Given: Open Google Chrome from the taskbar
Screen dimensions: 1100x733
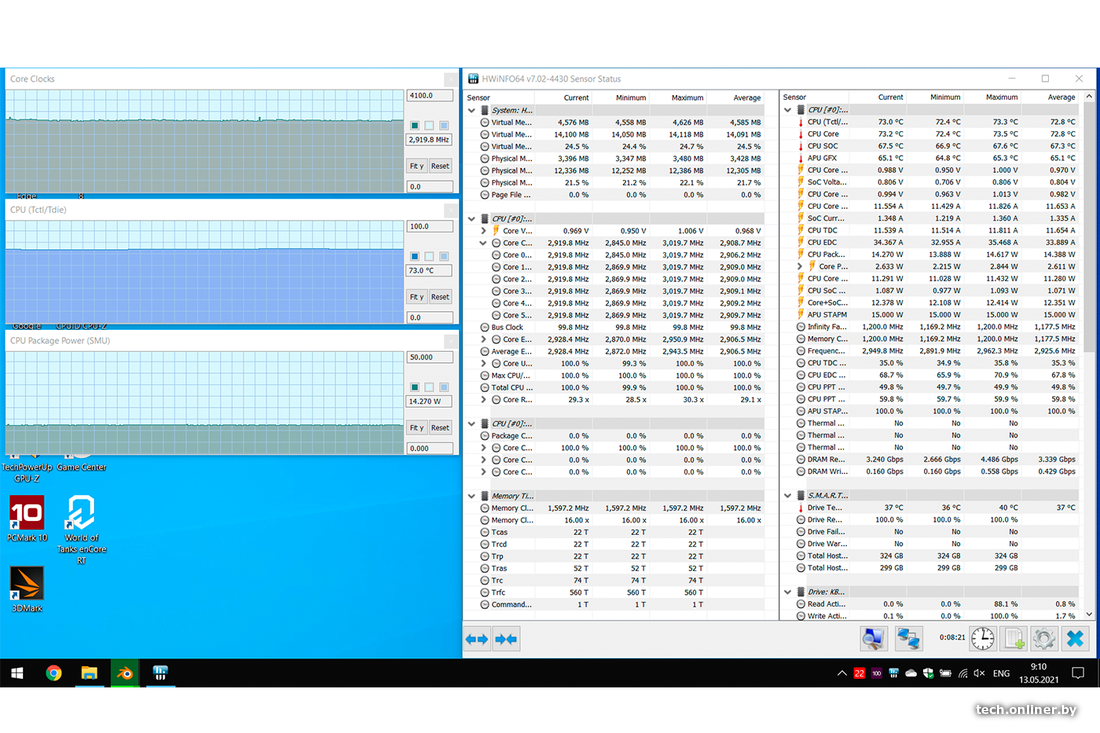Looking at the screenshot, I should click(x=54, y=673).
